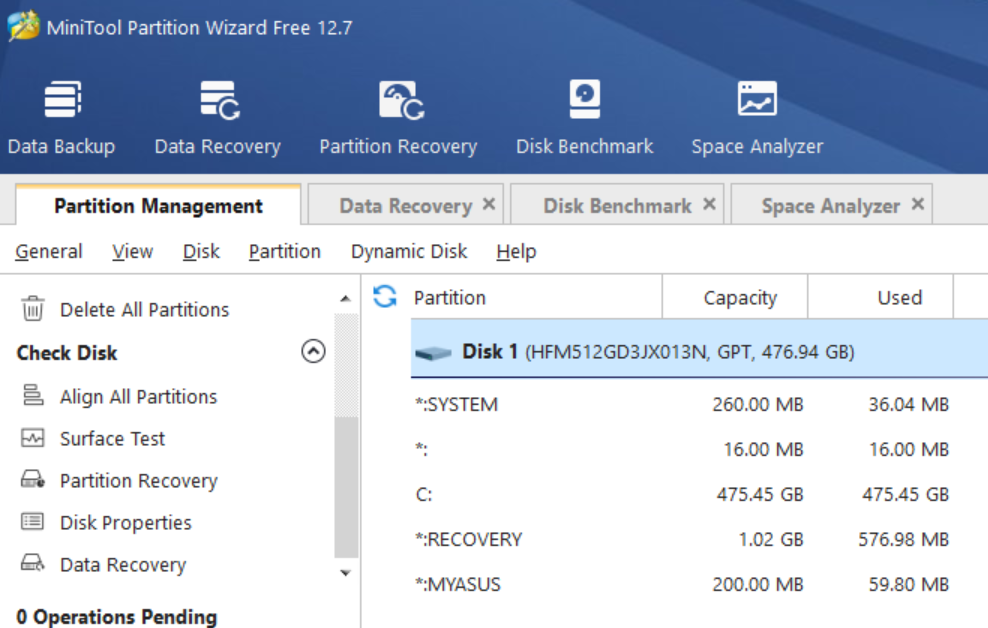The height and width of the screenshot is (628, 988).
Task: Choose Delete All Partitions action
Action: coord(144,309)
